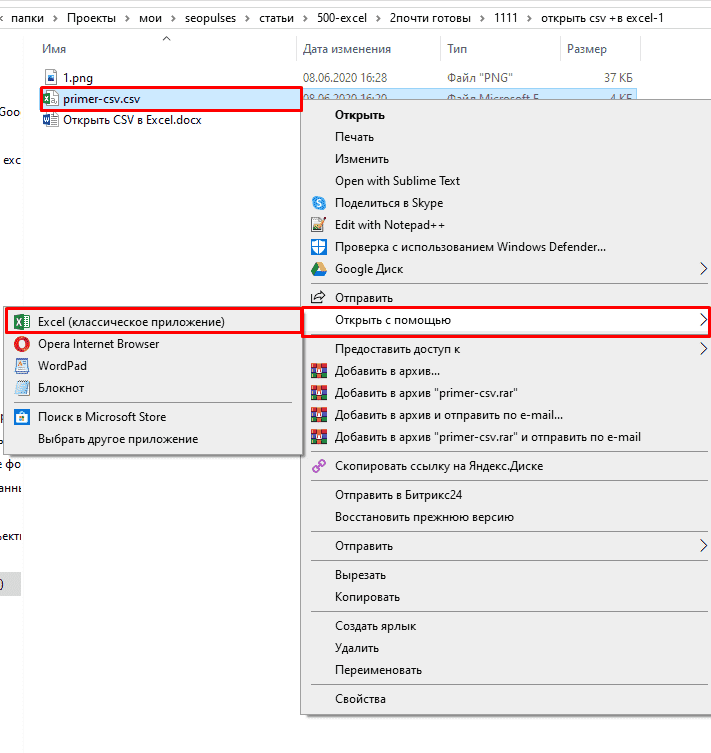Select Скопировать ссылку на Яндекс.Диске
This screenshot has width=711, height=753.
439,466
